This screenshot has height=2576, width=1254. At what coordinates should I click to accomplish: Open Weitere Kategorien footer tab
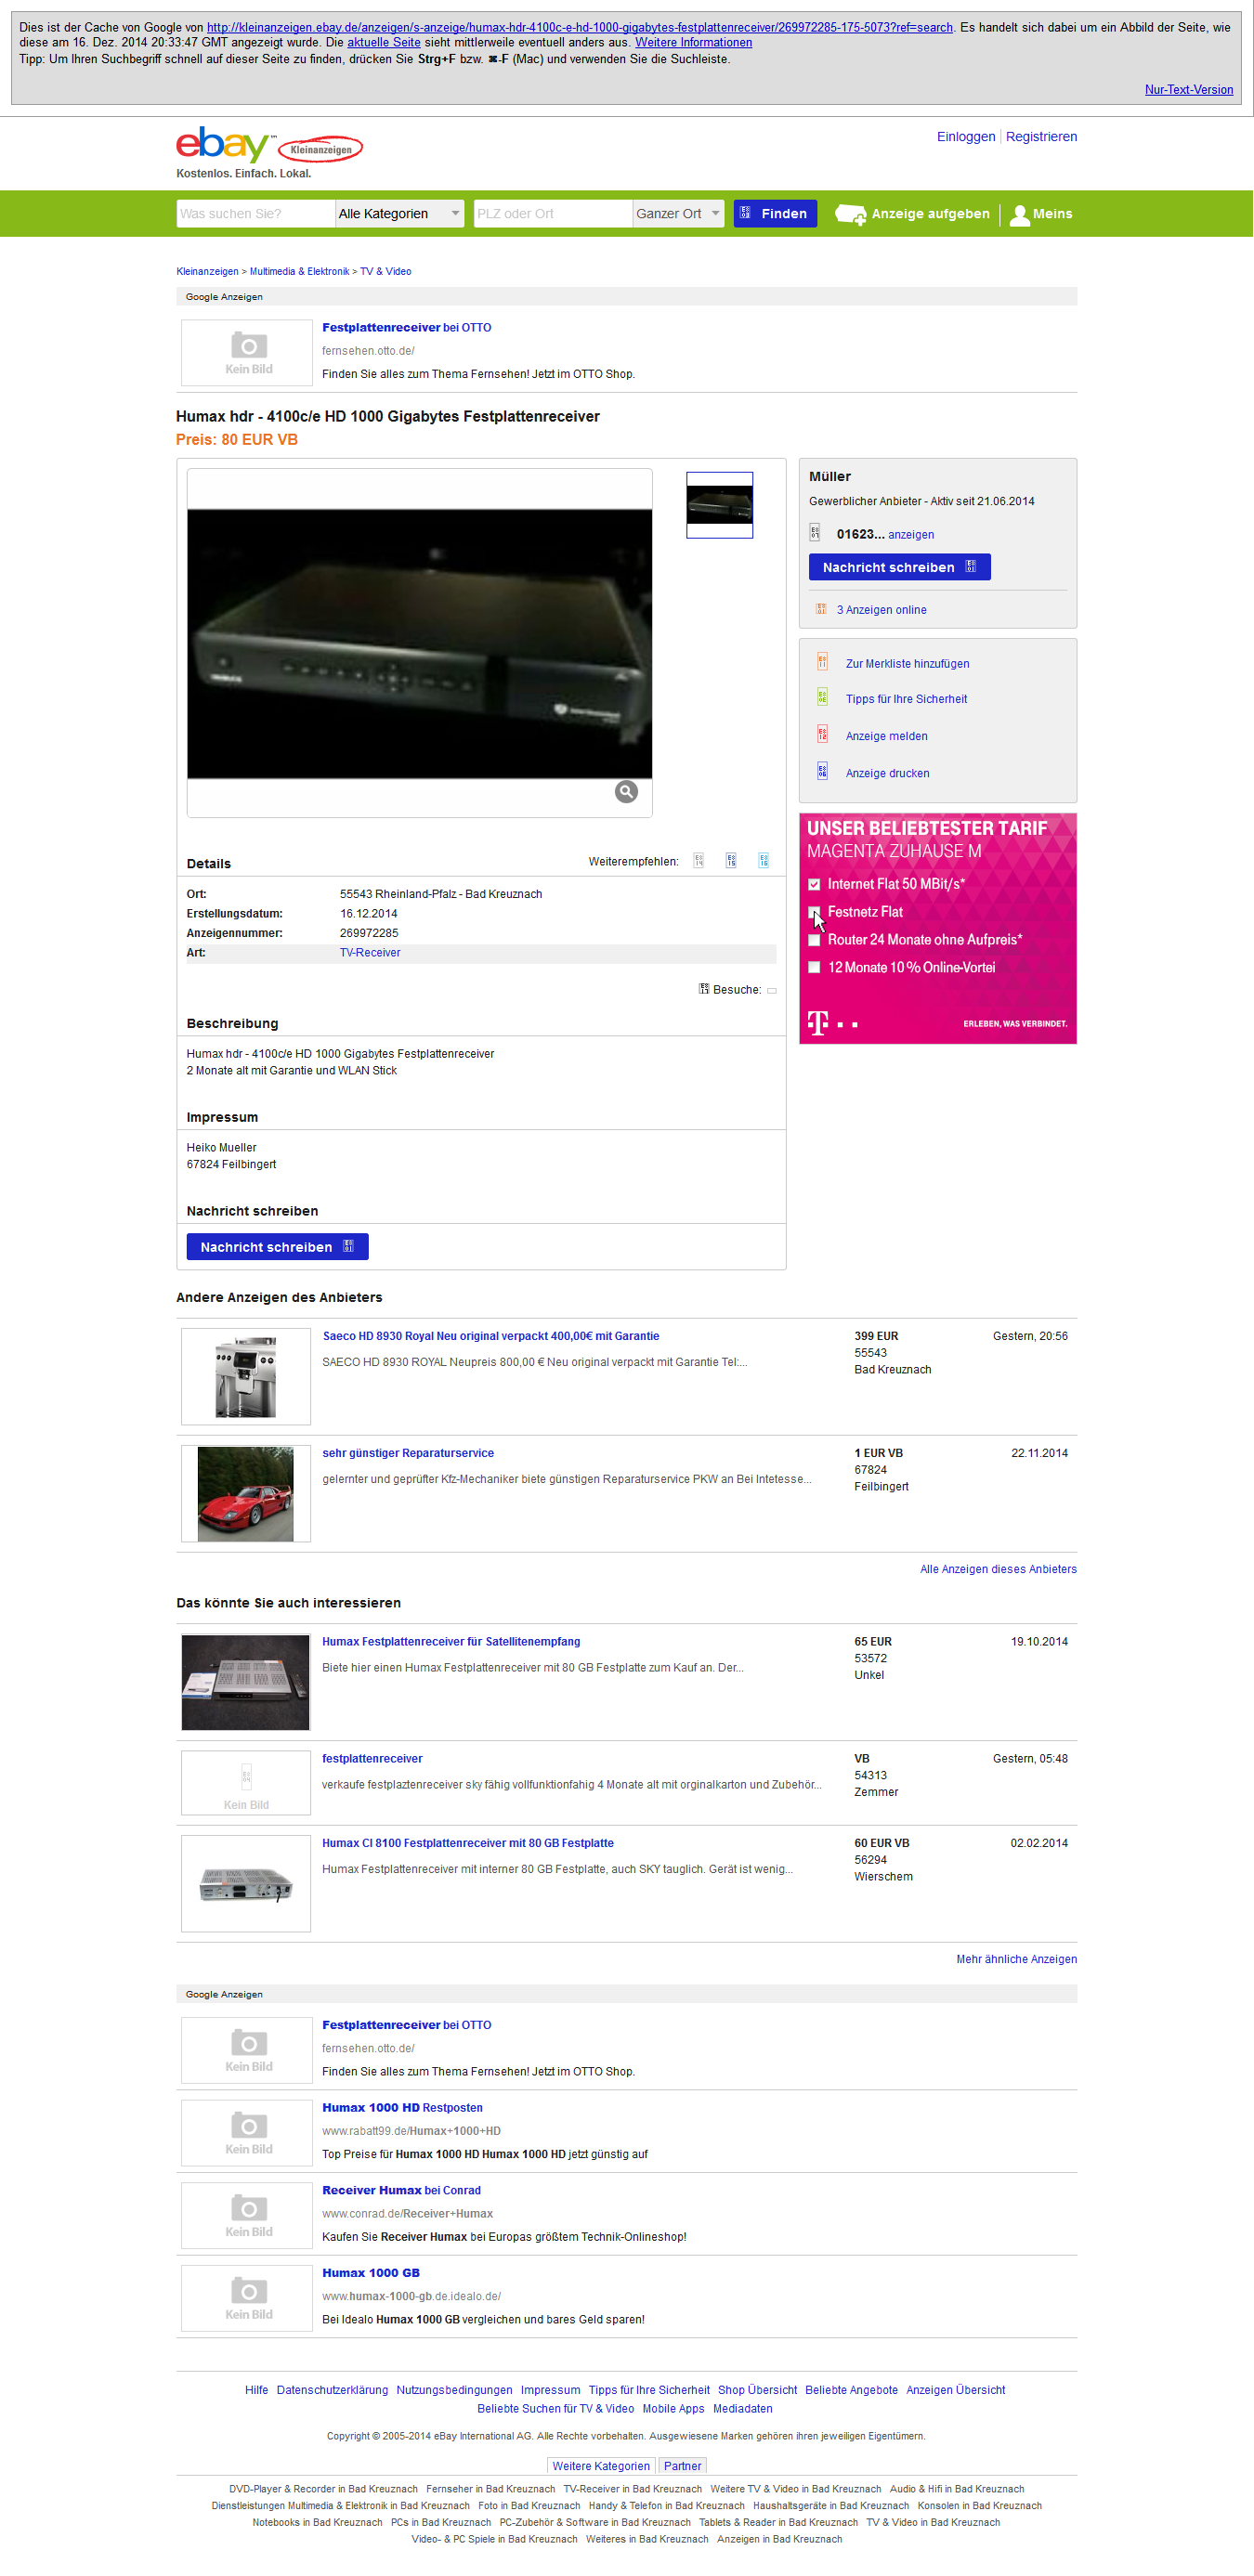(601, 2466)
